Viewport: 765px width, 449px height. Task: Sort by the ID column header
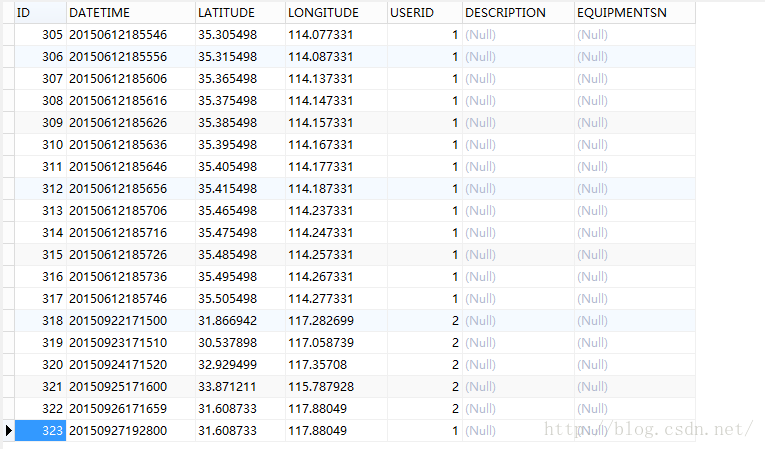click(x=40, y=13)
